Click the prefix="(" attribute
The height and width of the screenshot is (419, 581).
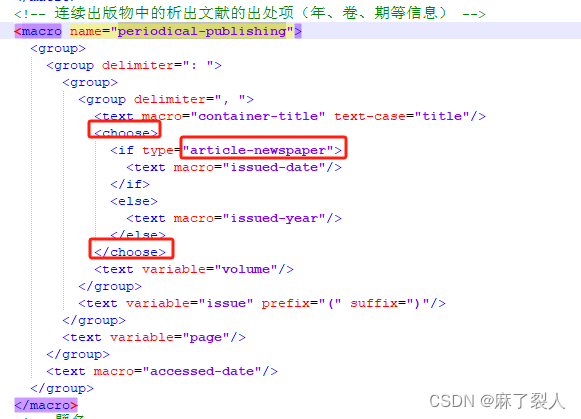click(302, 303)
